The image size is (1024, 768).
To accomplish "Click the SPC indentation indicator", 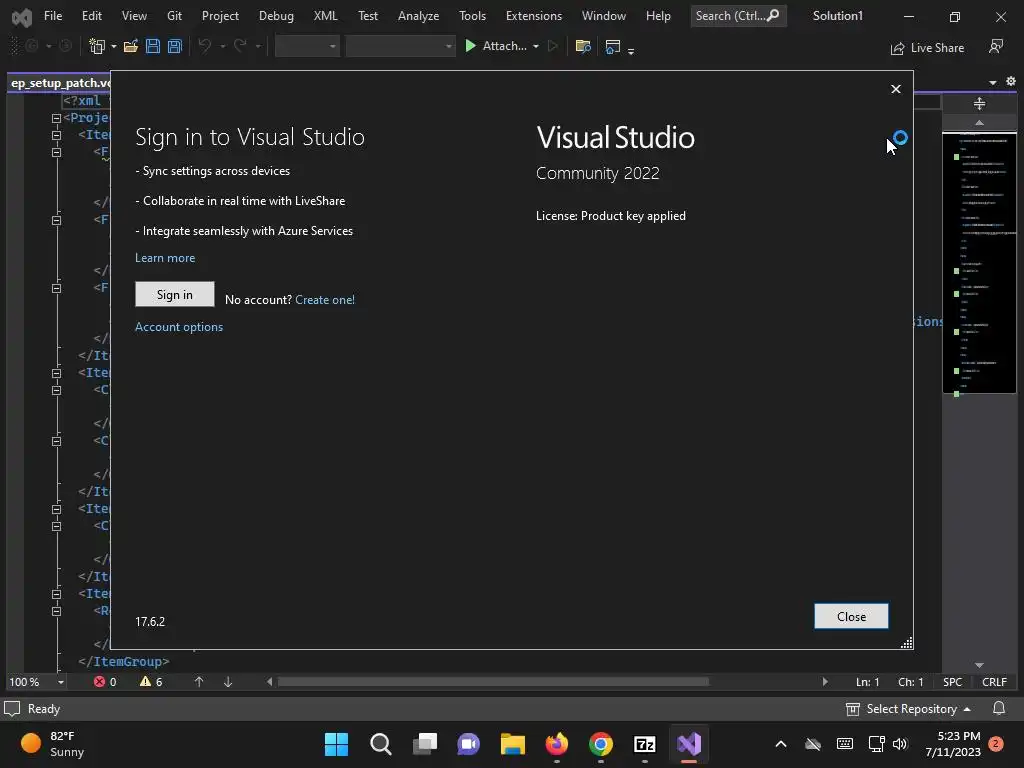I will coord(952,682).
